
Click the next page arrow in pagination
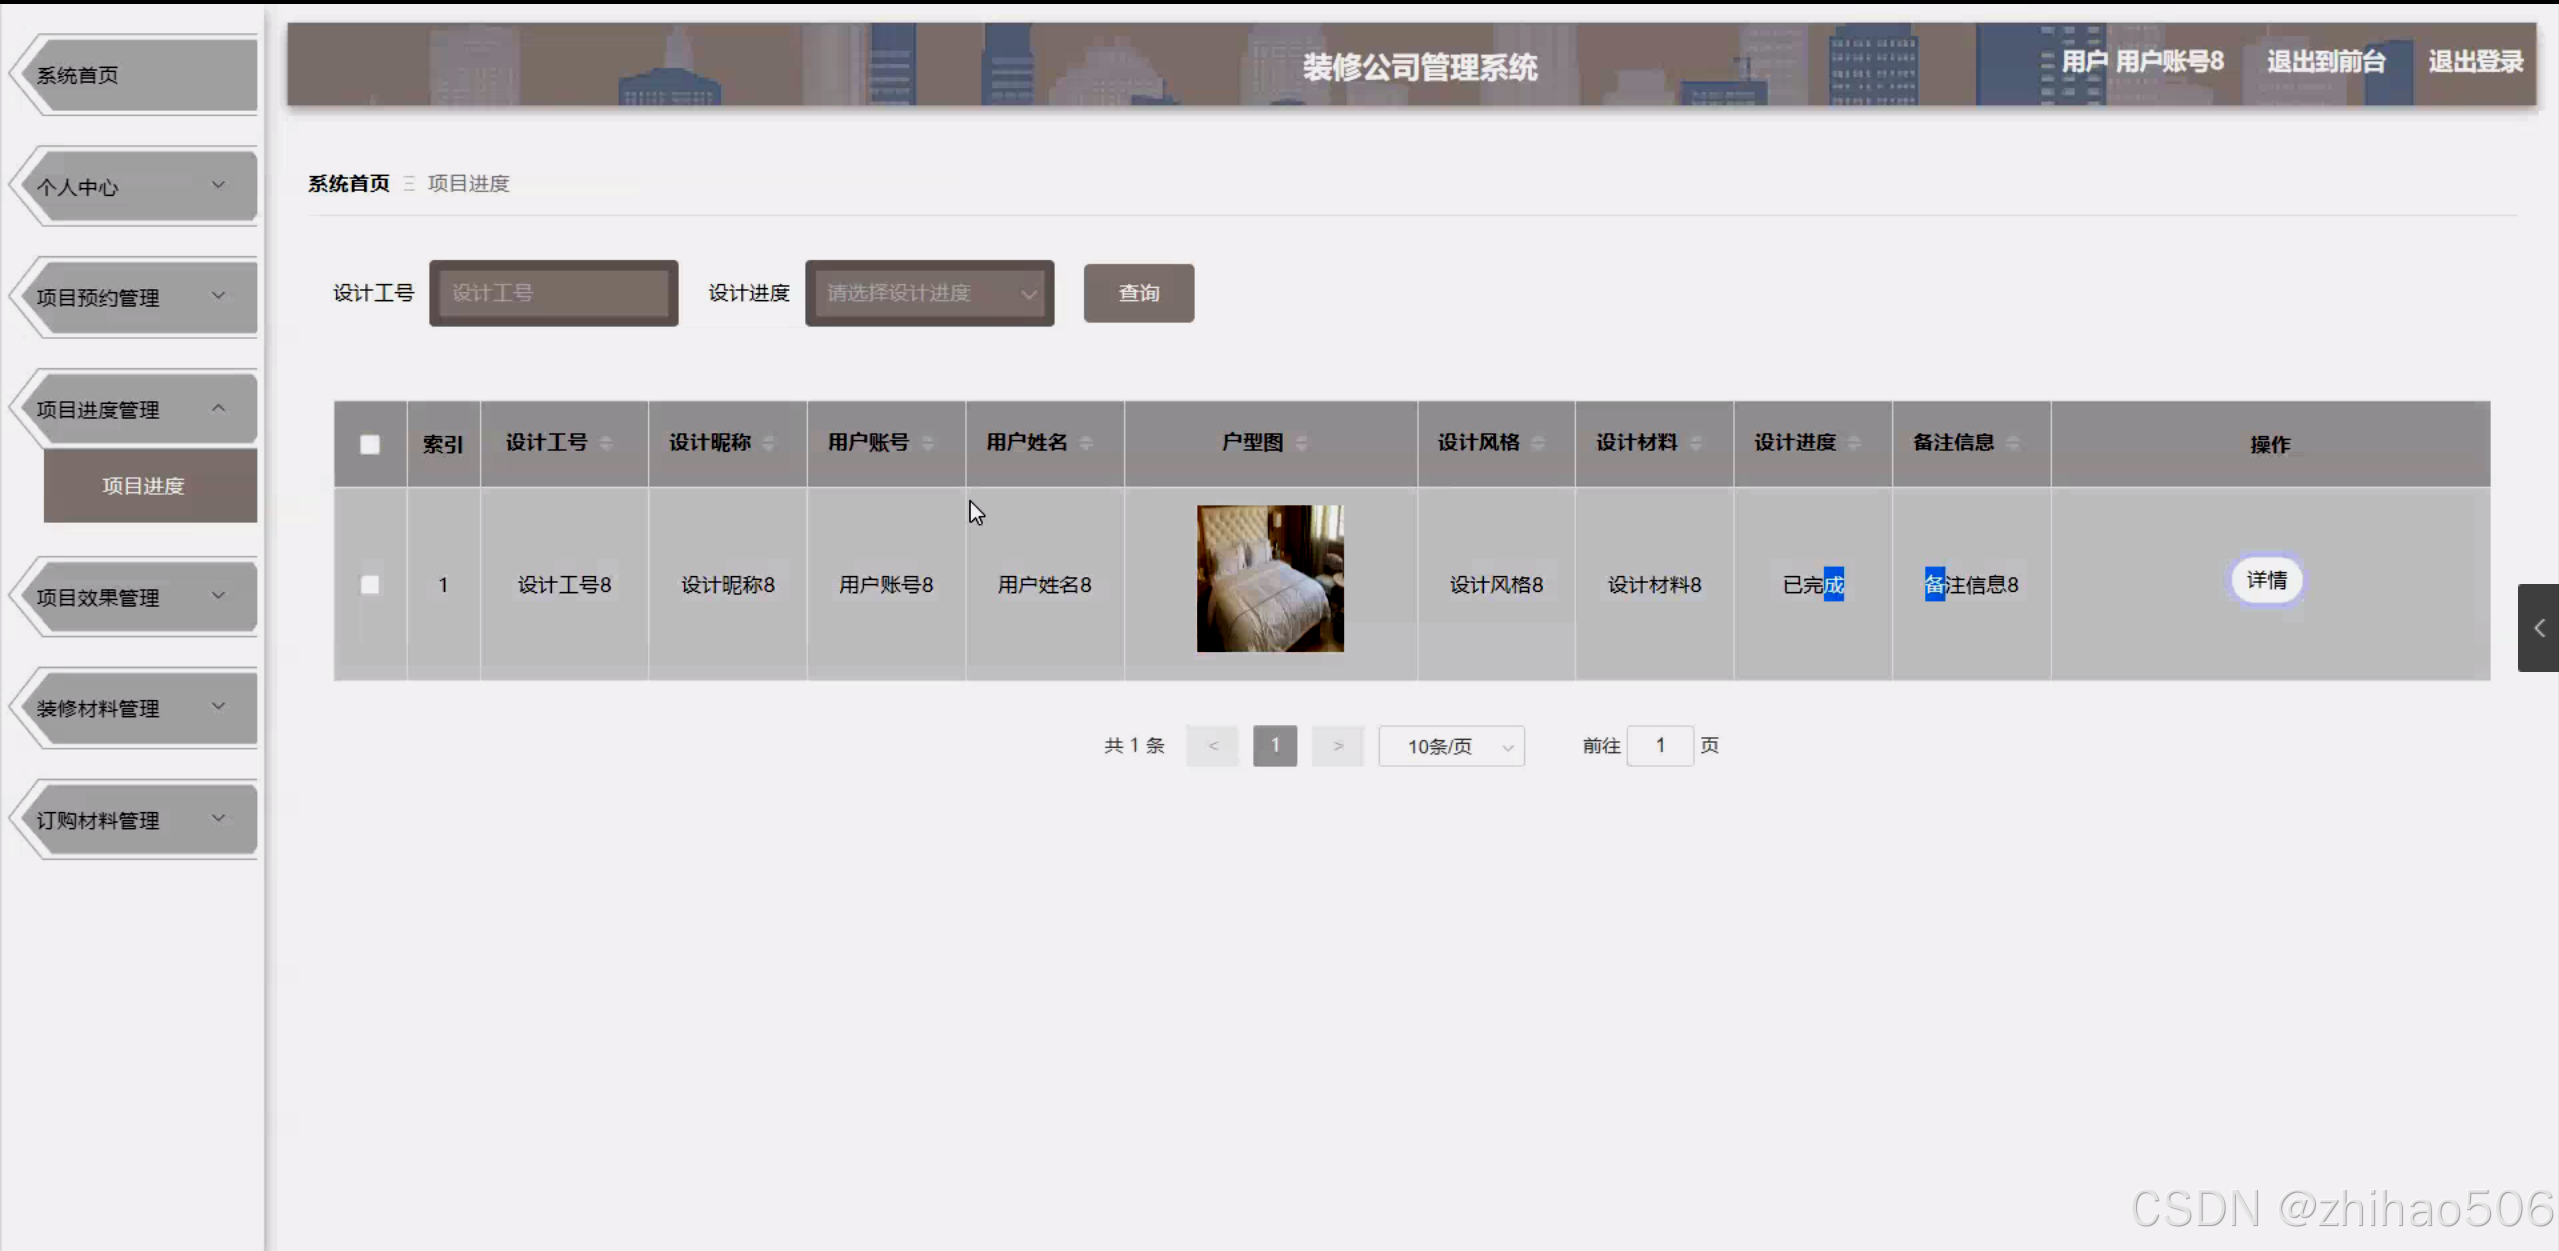(x=1338, y=745)
